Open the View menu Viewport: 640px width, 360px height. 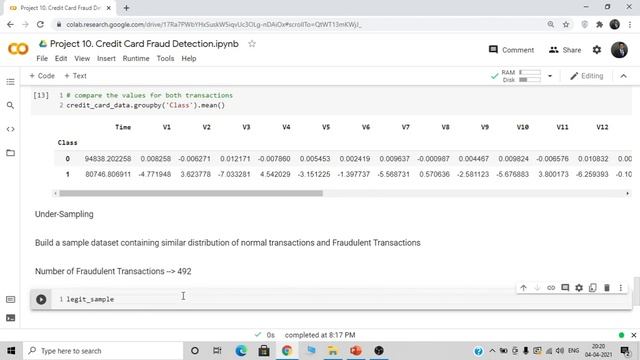(82, 58)
